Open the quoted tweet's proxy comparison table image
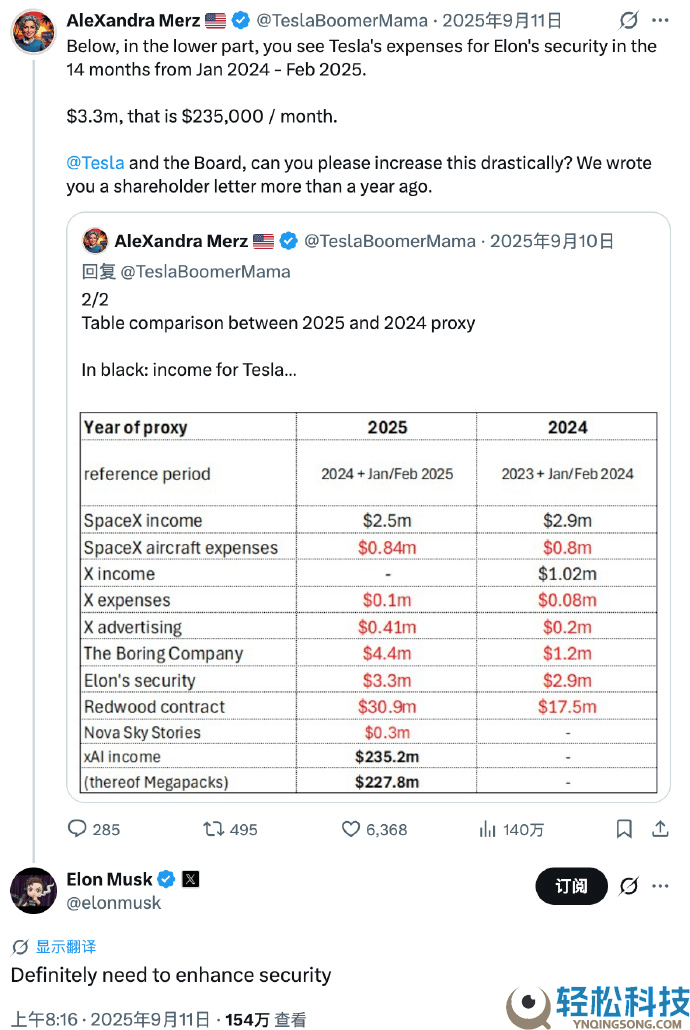 click(x=369, y=602)
